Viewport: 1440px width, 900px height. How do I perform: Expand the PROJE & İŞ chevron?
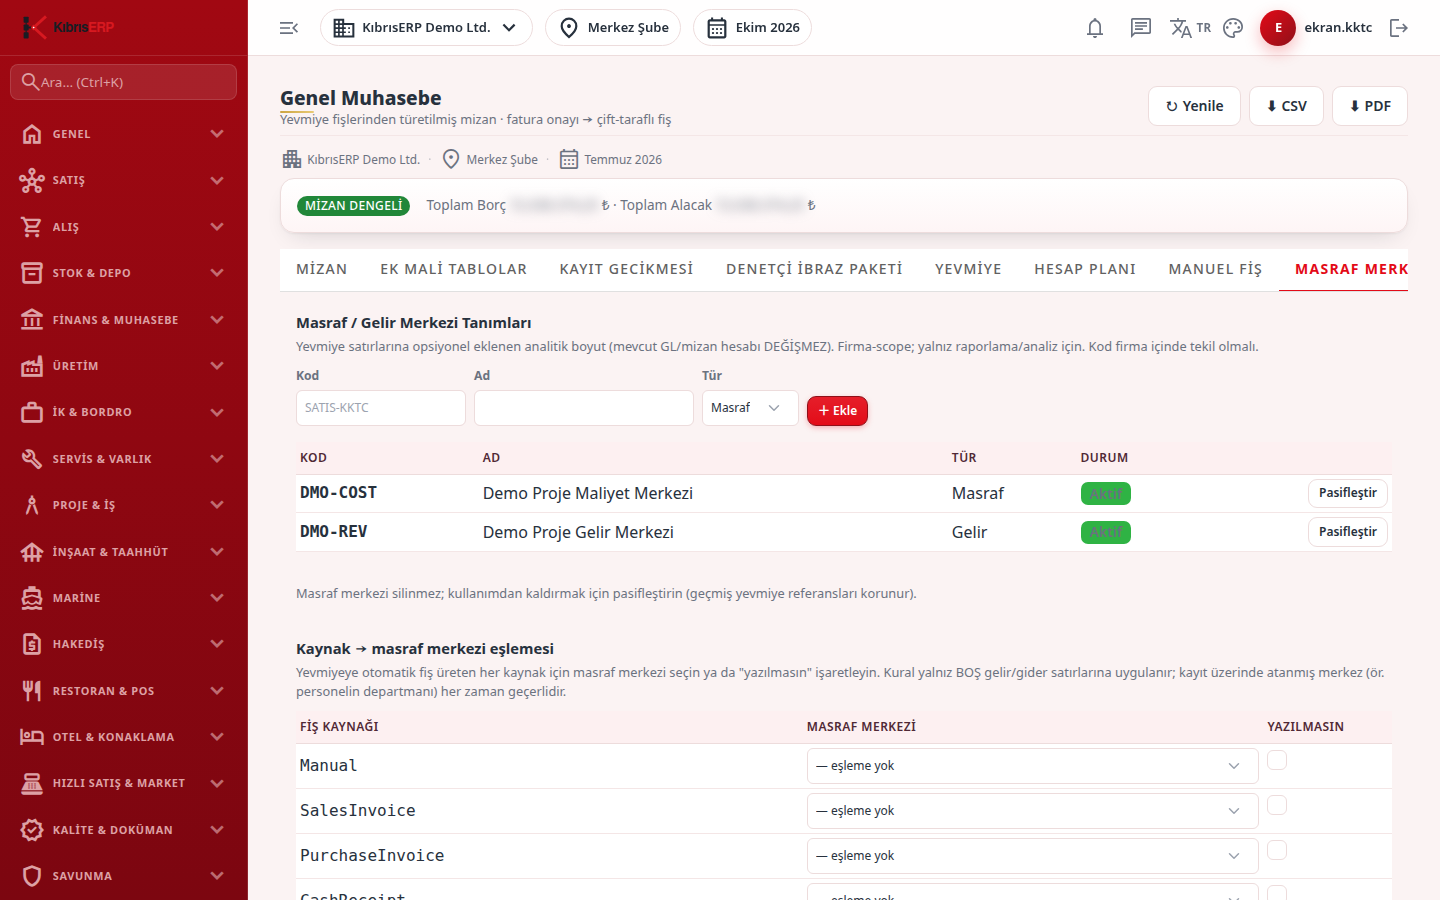pos(217,505)
